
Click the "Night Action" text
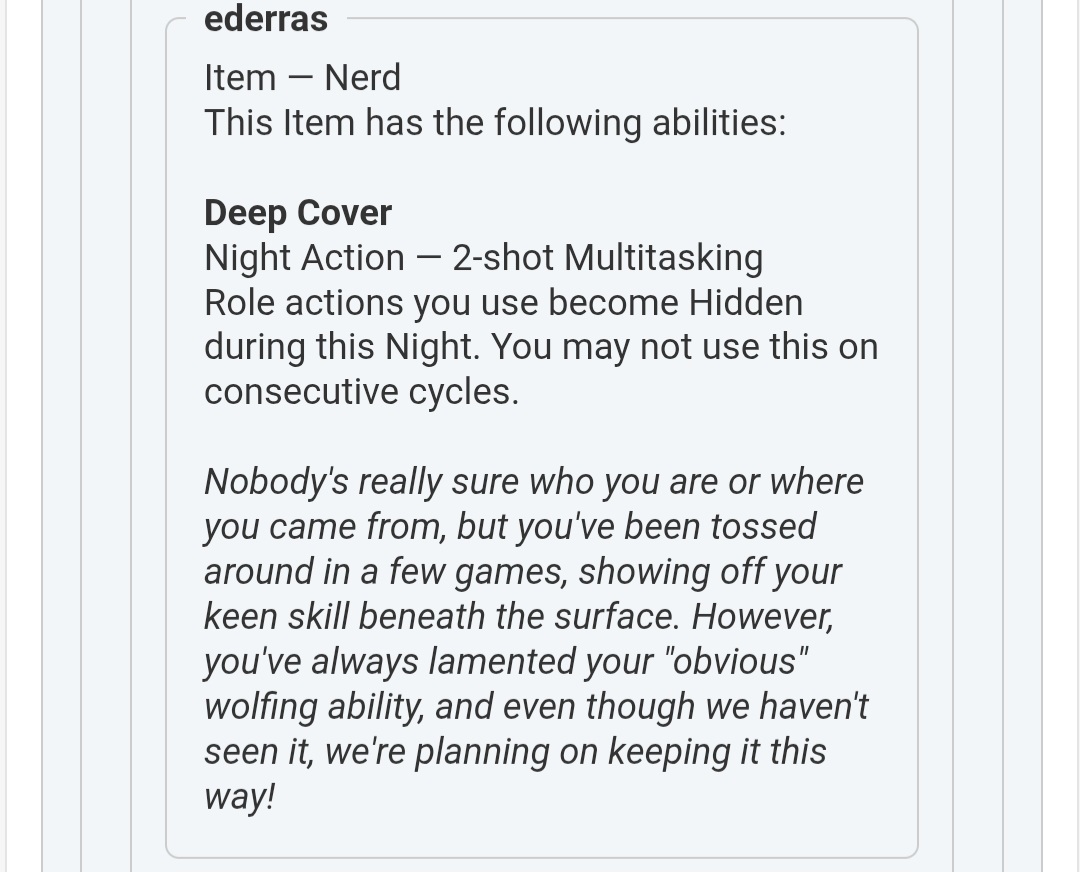pyautogui.click(x=304, y=258)
